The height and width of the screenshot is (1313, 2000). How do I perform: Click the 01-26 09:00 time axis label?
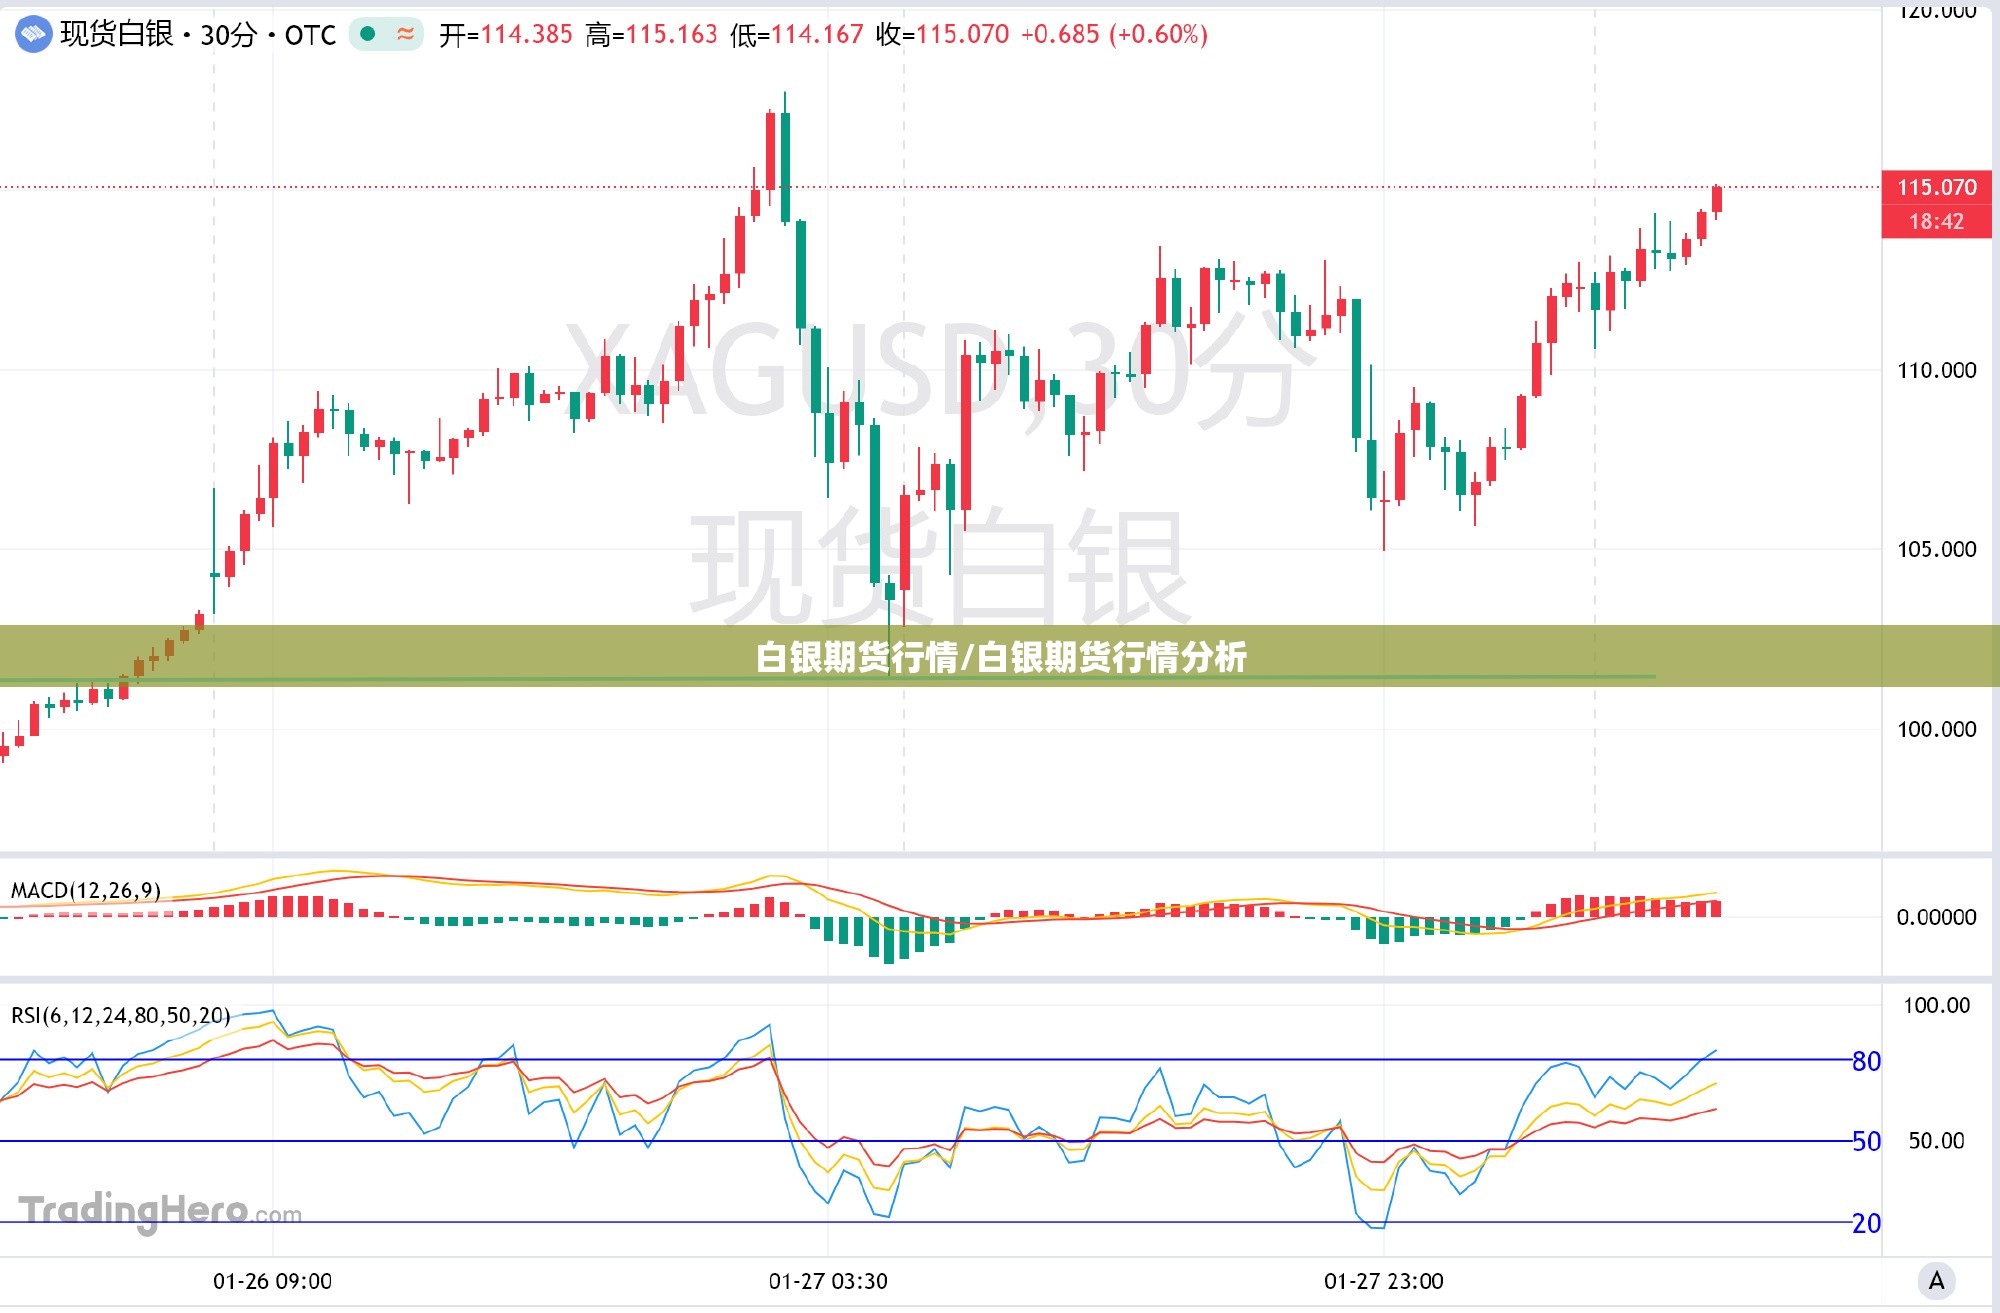pyautogui.click(x=272, y=1281)
